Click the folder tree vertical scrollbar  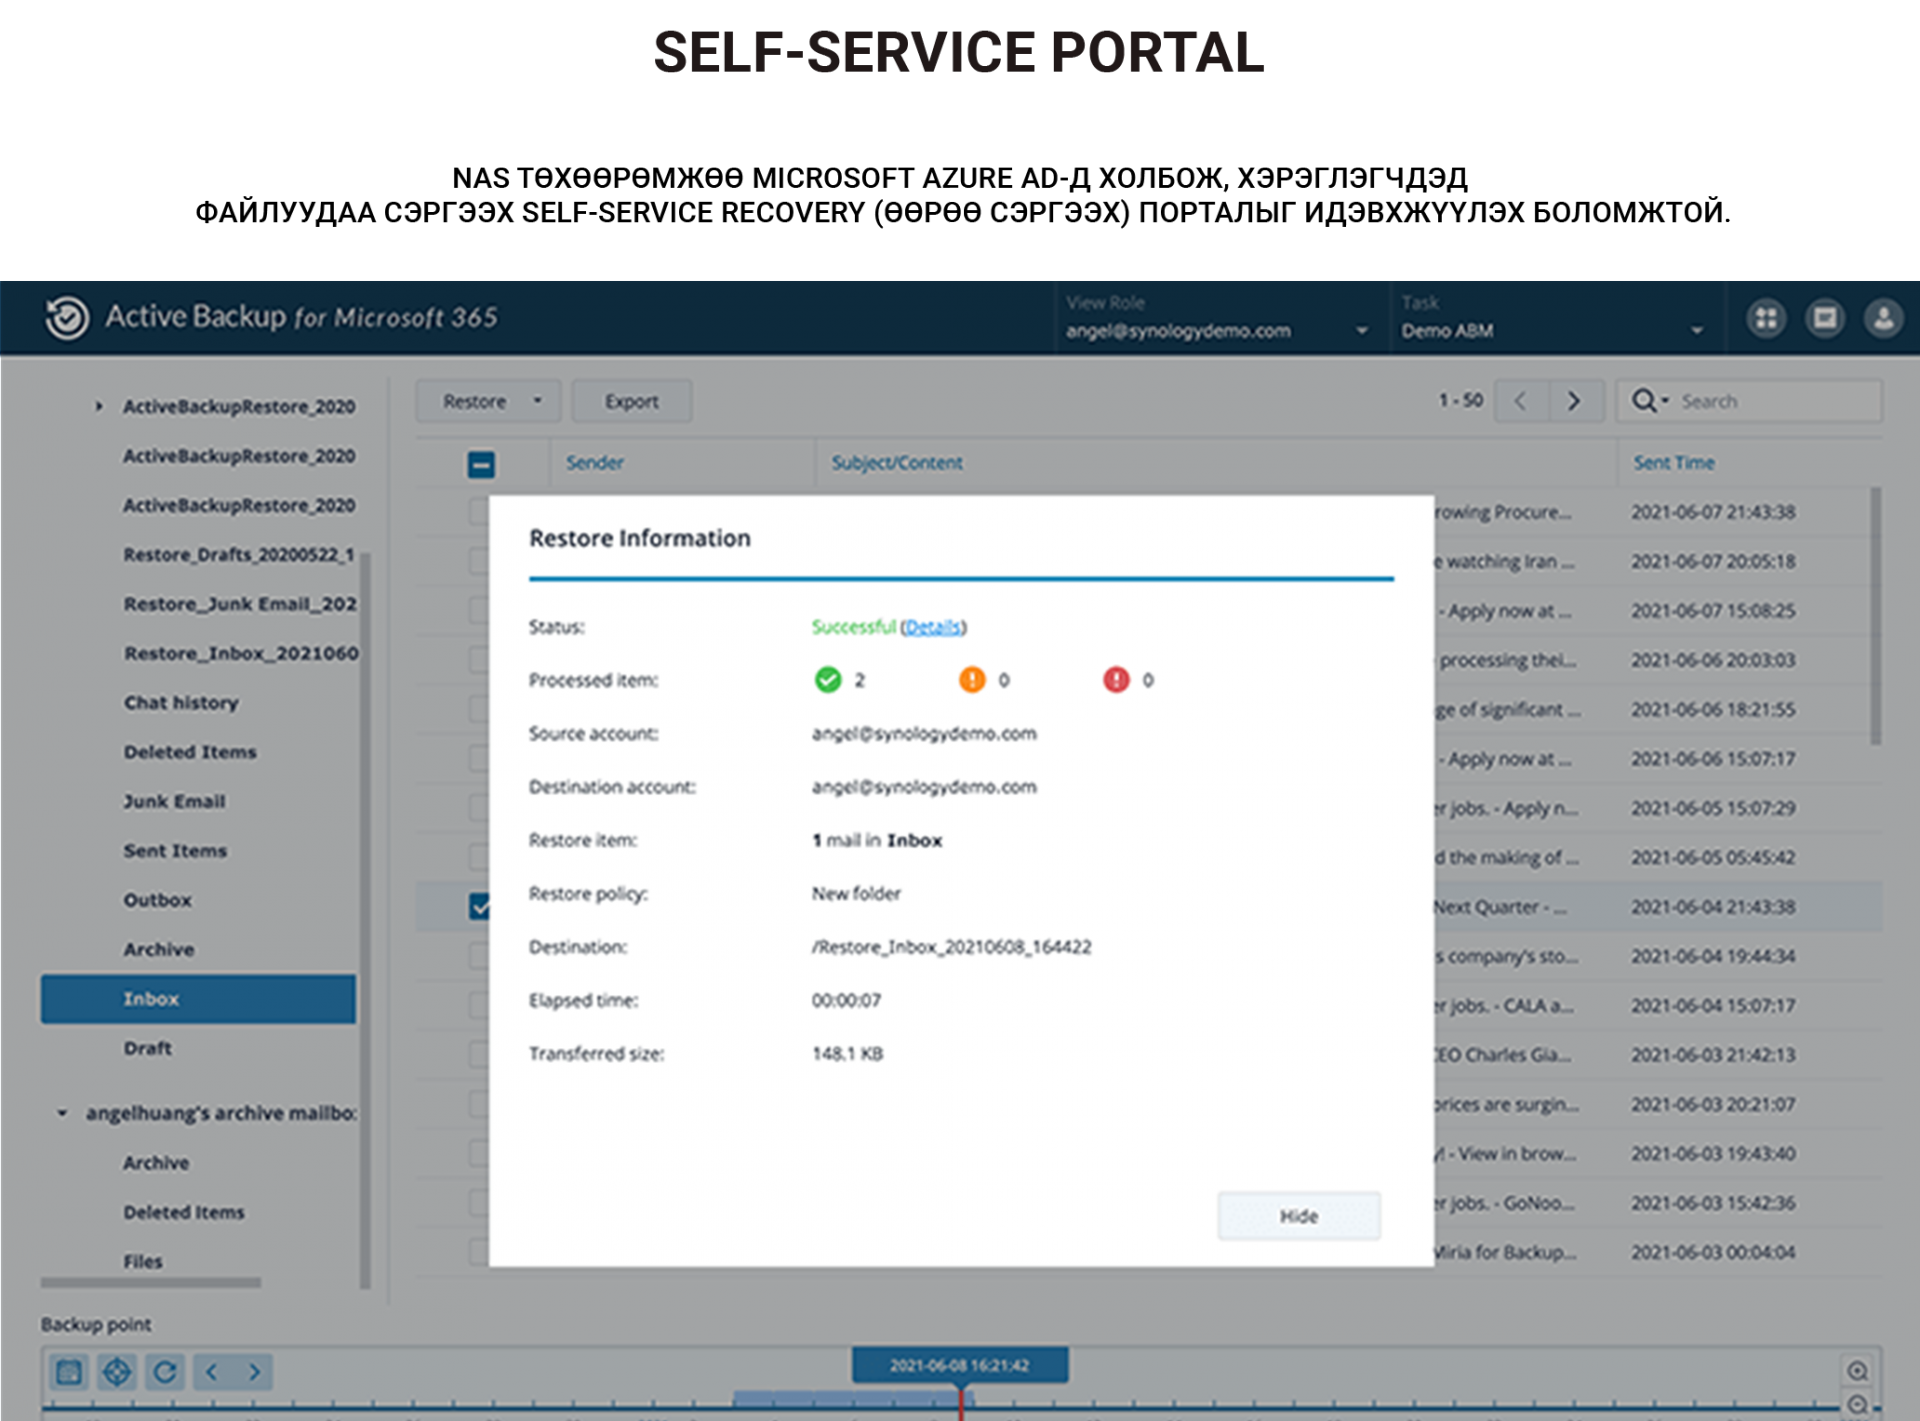tap(365, 920)
